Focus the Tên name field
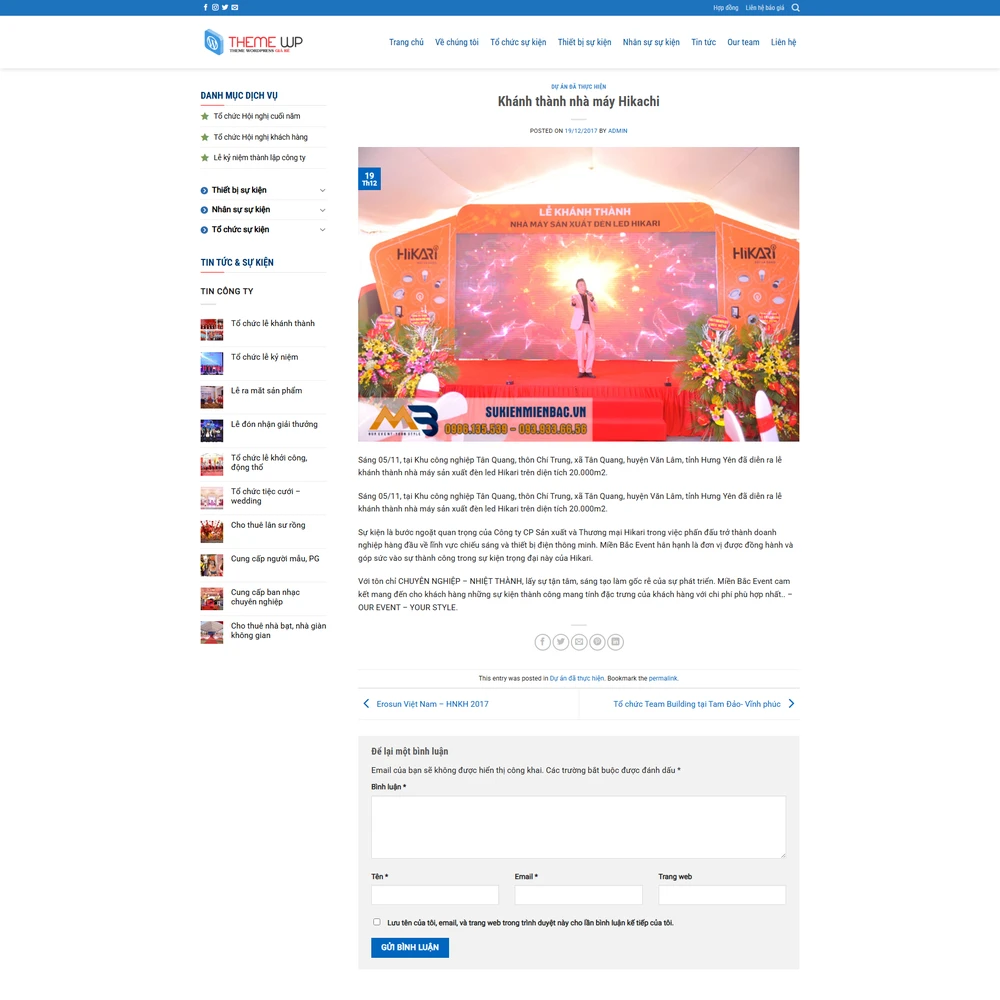1000x1000 pixels. coord(435,895)
